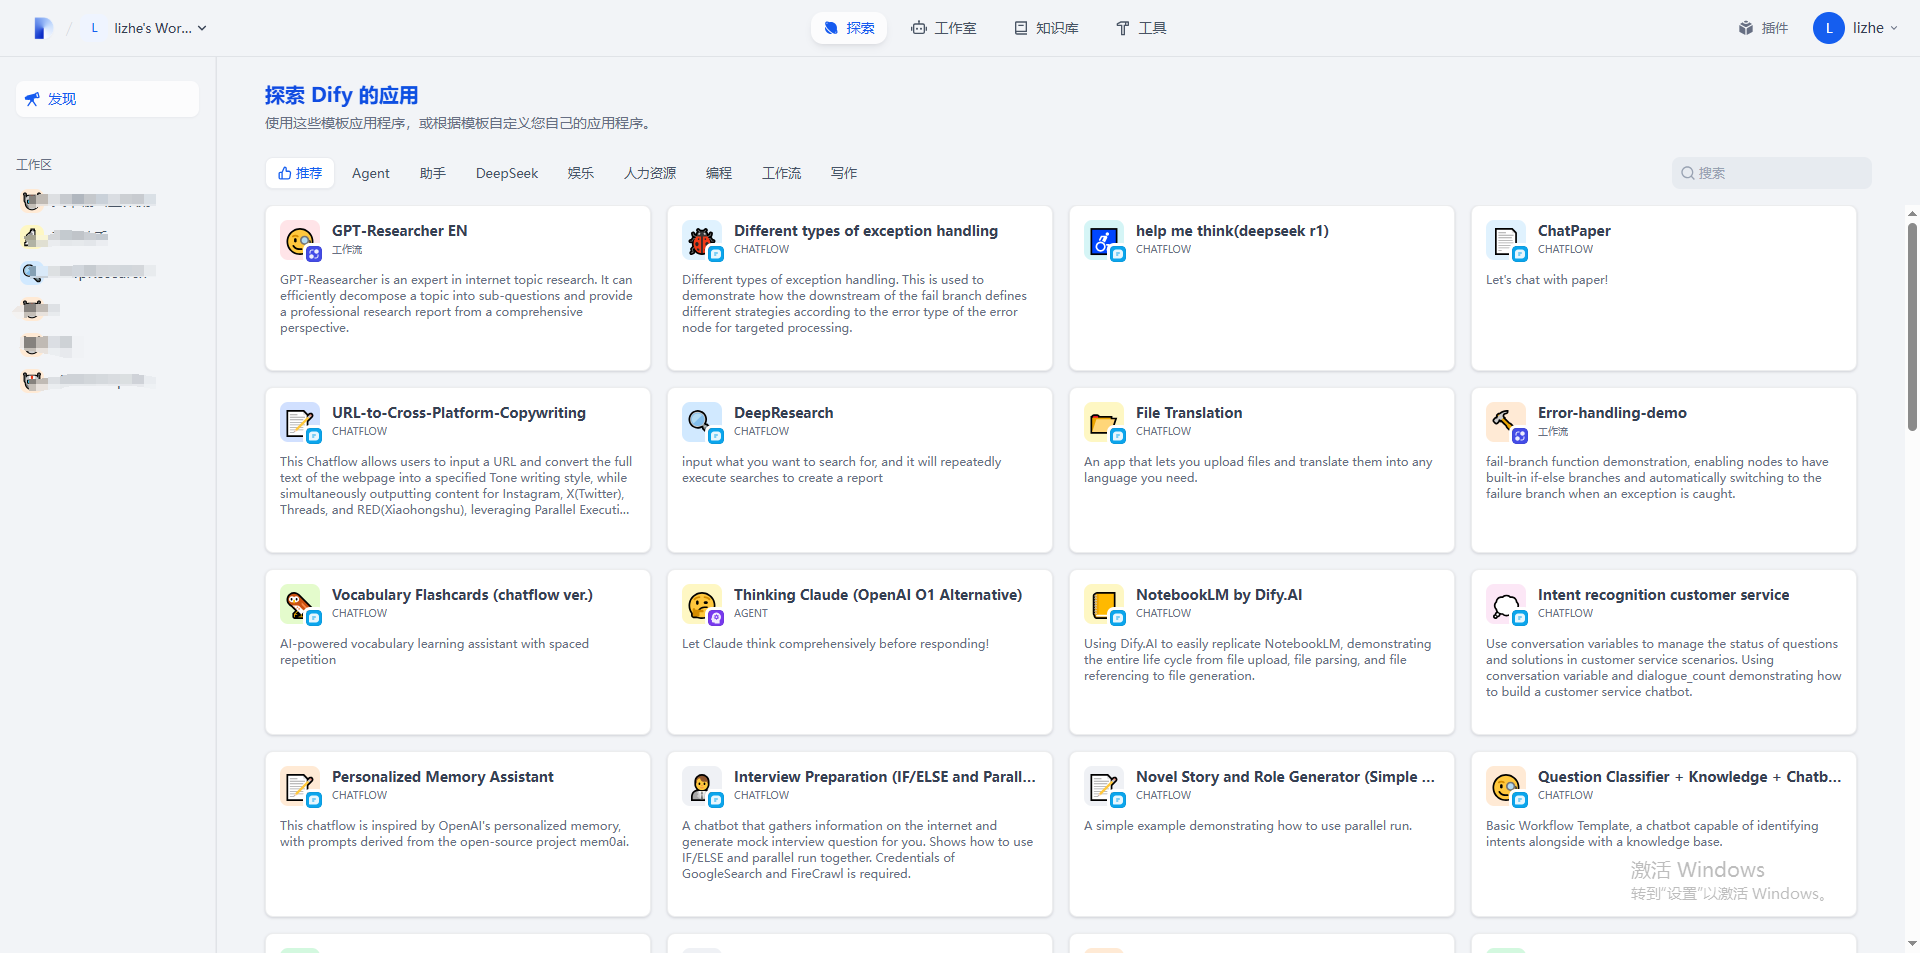Click the Dify logo icon
The height and width of the screenshot is (953, 1920).
point(42,28)
